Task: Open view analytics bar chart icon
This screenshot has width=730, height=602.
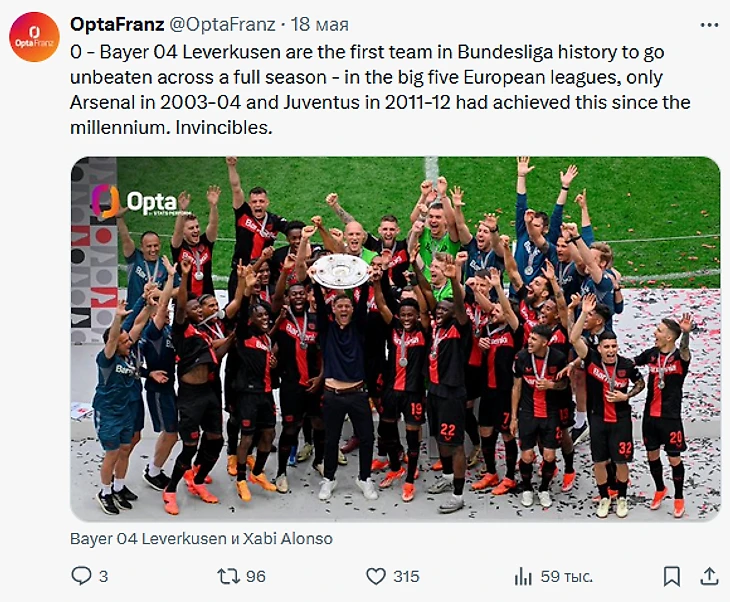Action: click(523, 576)
